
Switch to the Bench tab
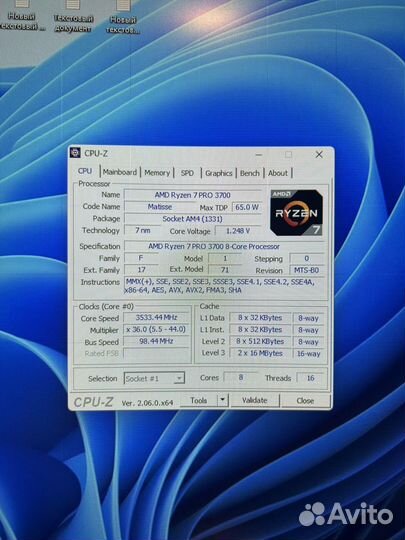click(250, 173)
